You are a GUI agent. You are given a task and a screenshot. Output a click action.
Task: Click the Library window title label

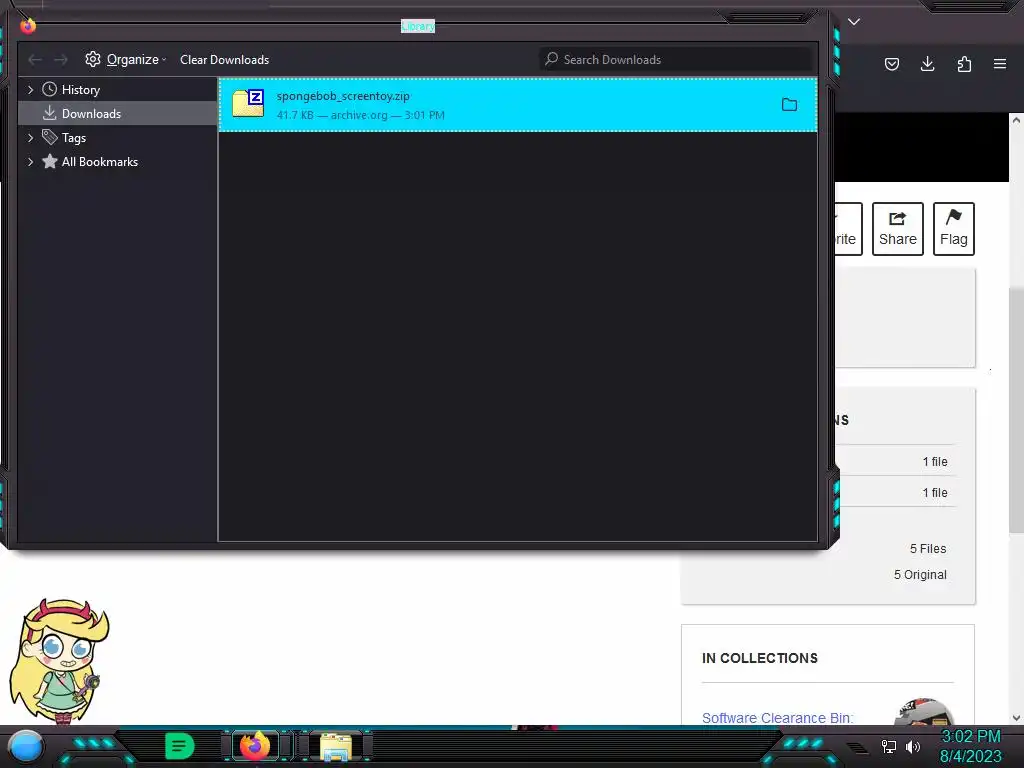pyautogui.click(x=418, y=26)
